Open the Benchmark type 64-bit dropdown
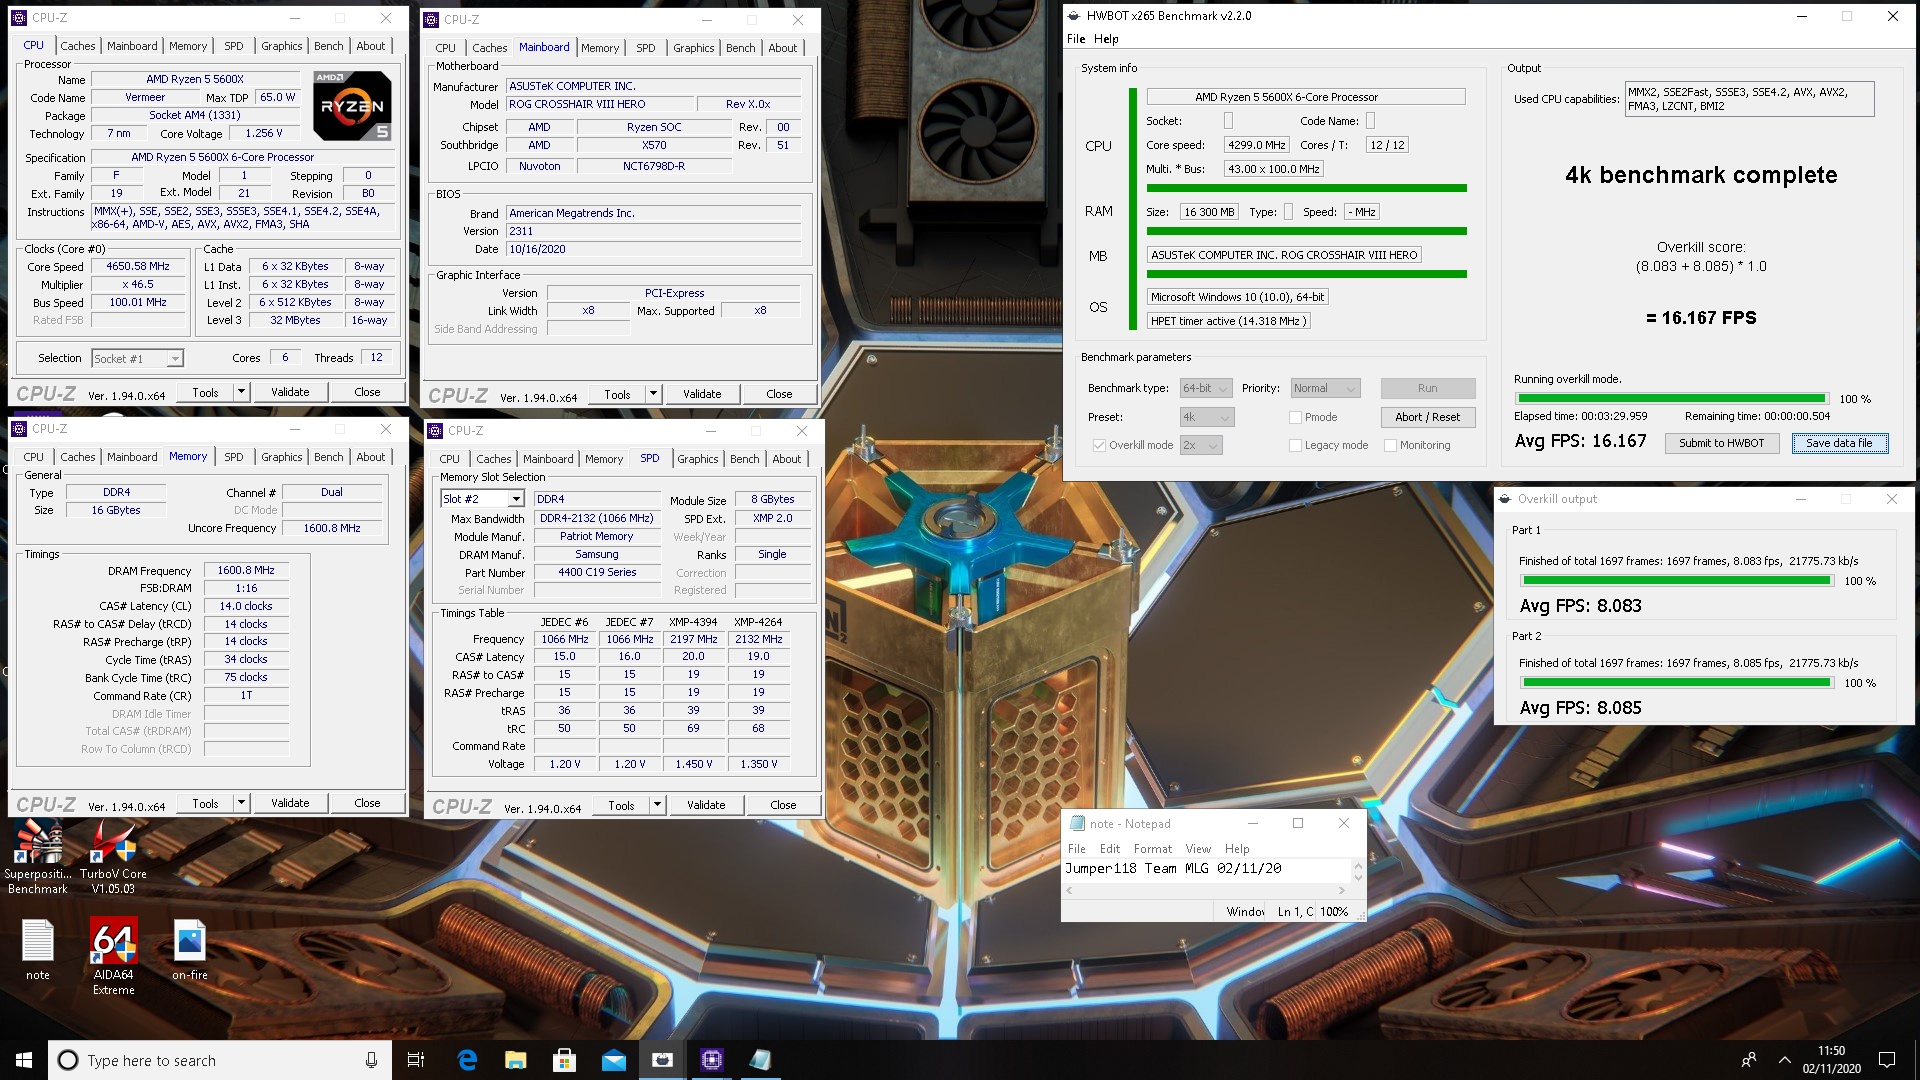Viewport: 1920px width, 1080px height. pyautogui.click(x=1207, y=388)
